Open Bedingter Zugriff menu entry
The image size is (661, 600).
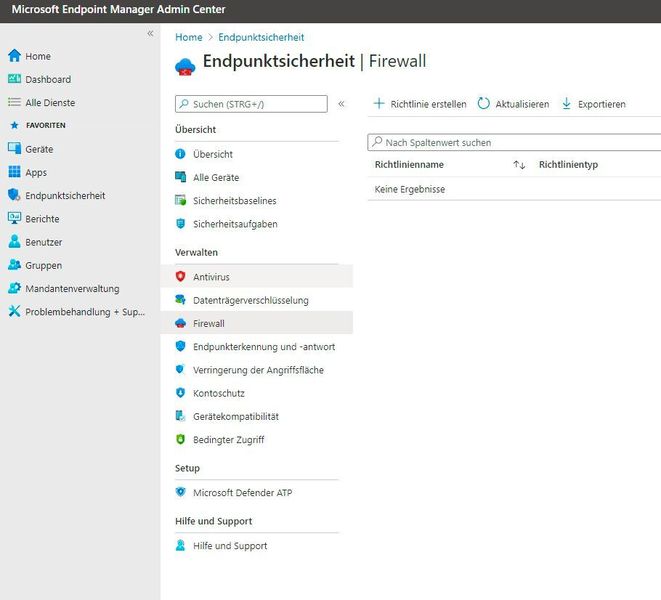pos(257,439)
